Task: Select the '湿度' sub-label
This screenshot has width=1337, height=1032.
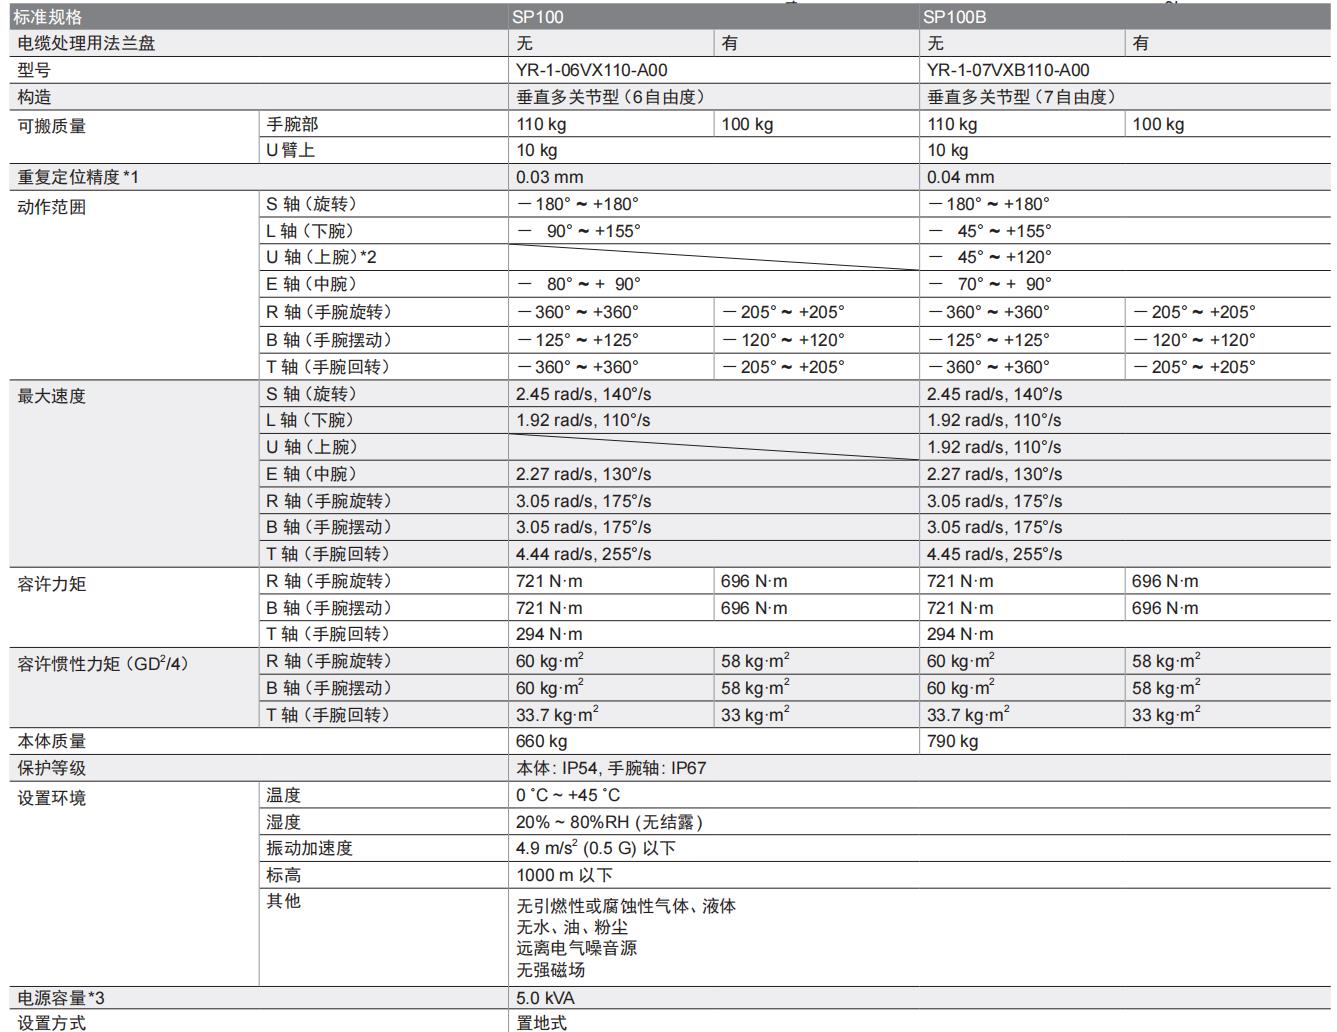Action: pyautogui.click(x=283, y=822)
